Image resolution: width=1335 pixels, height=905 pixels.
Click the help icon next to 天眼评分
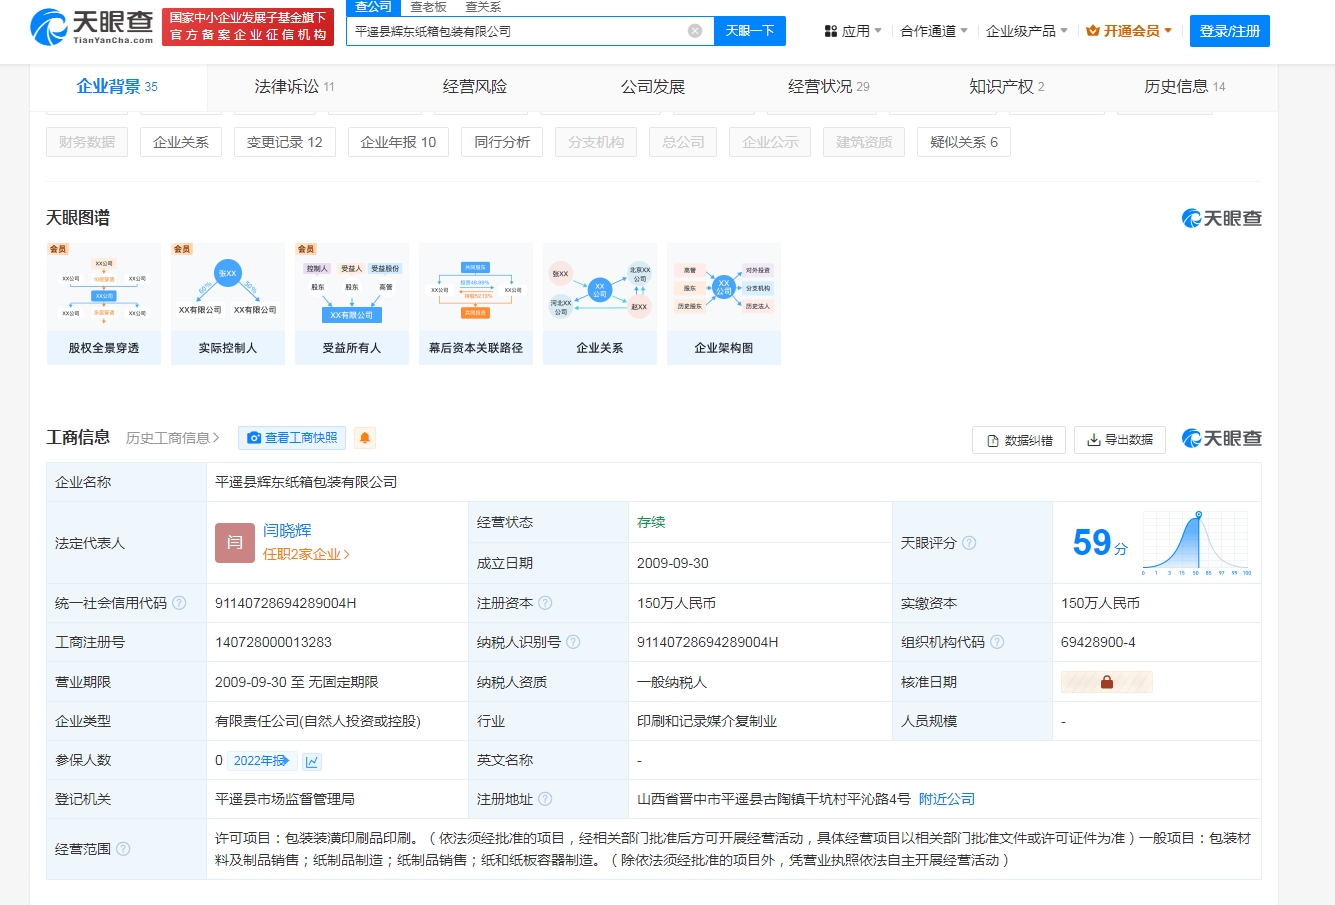(x=969, y=543)
